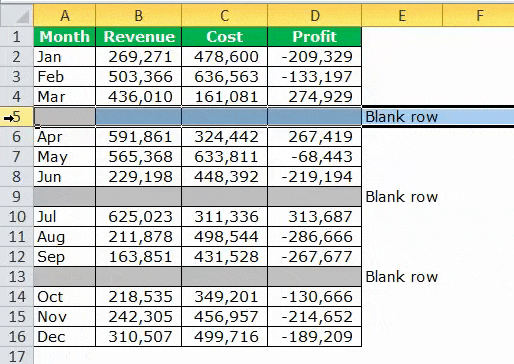Click profit value 274,929
The height and width of the screenshot is (364, 514).
coord(314,97)
